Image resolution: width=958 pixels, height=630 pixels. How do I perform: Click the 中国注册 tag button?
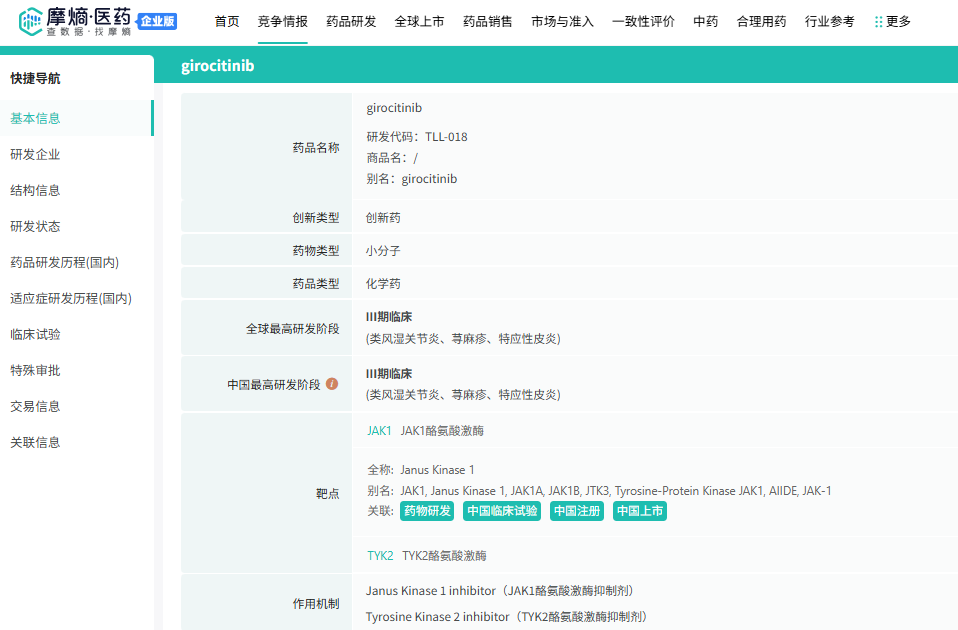coord(577,511)
